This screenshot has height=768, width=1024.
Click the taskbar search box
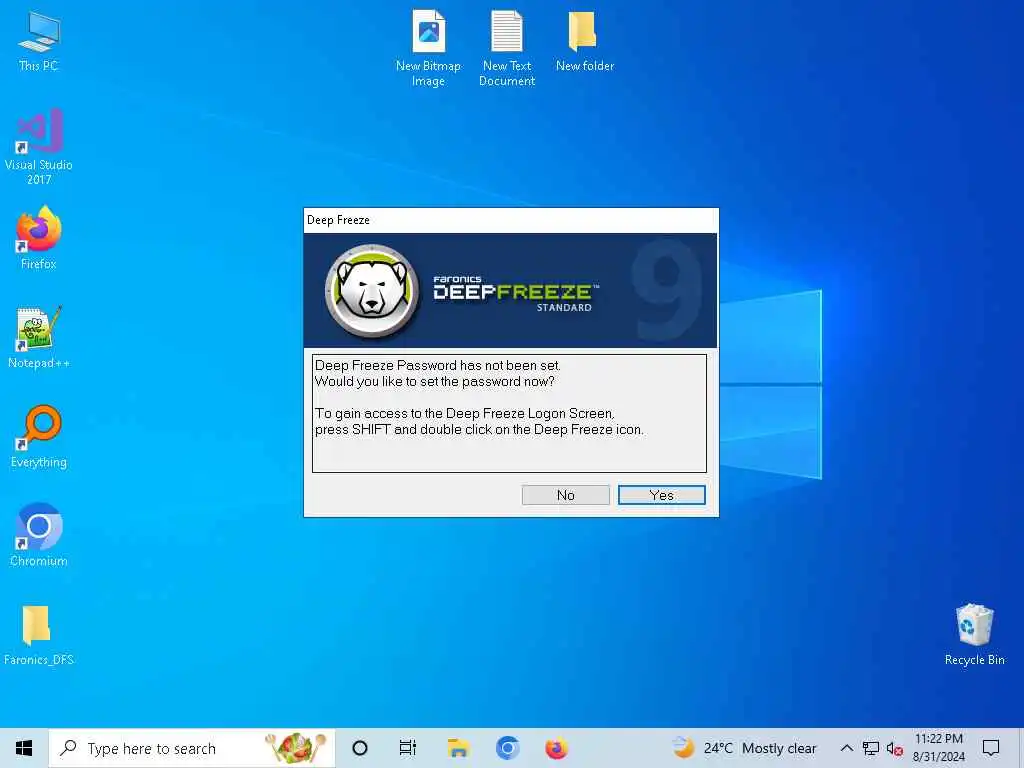[192, 748]
